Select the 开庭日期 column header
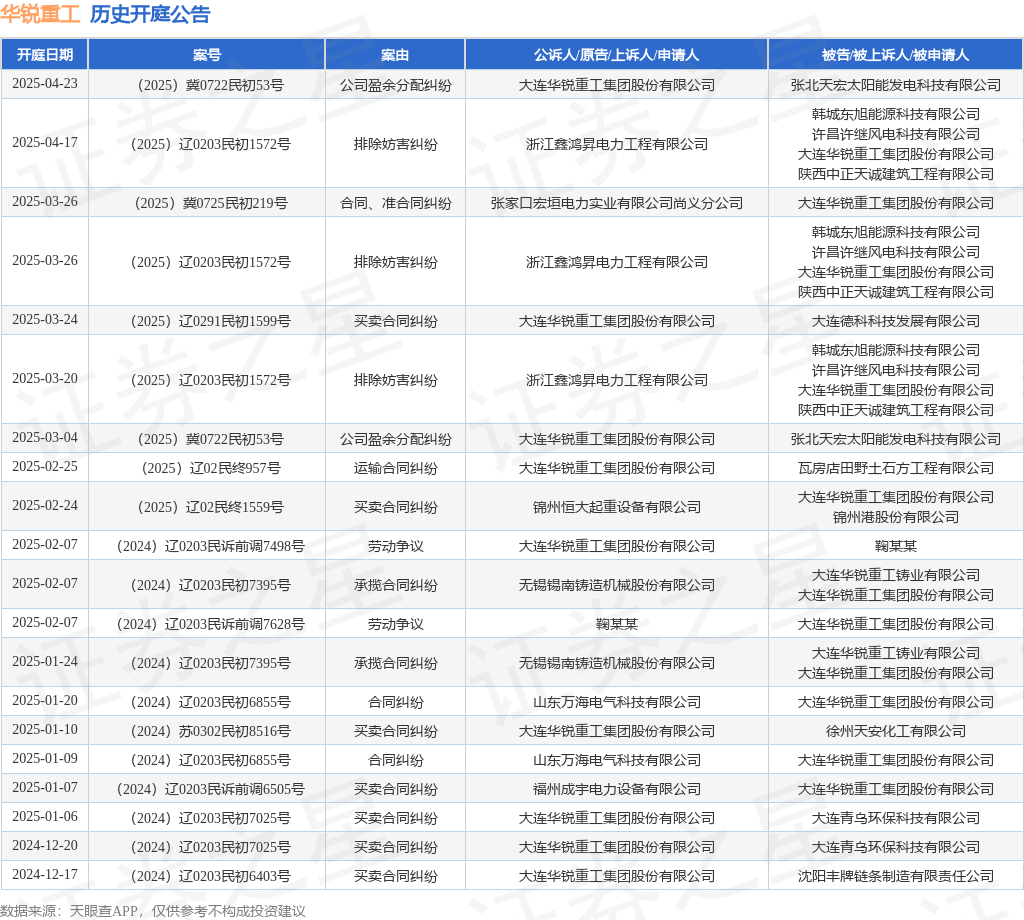The image size is (1024, 920). pyautogui.click(x=44, y=55)
